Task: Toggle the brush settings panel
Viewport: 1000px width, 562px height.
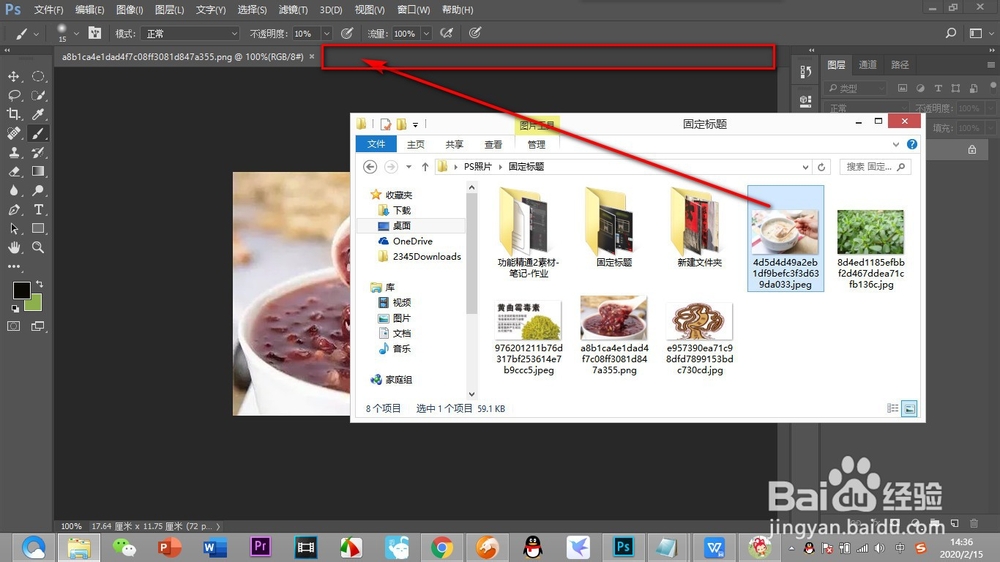Action: pyautogui.click(x=94, y=33)
